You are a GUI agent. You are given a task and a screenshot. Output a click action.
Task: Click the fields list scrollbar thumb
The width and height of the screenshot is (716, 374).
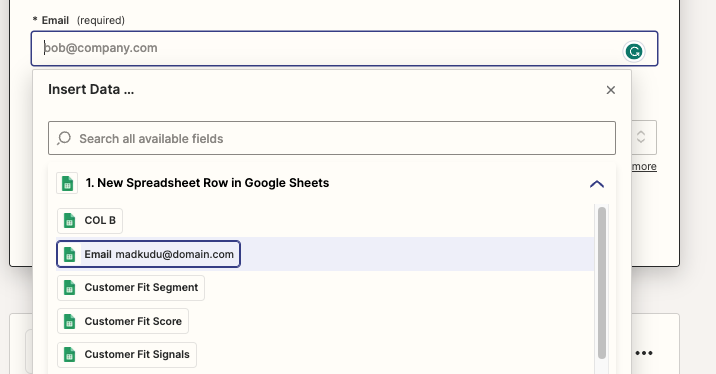602,283
